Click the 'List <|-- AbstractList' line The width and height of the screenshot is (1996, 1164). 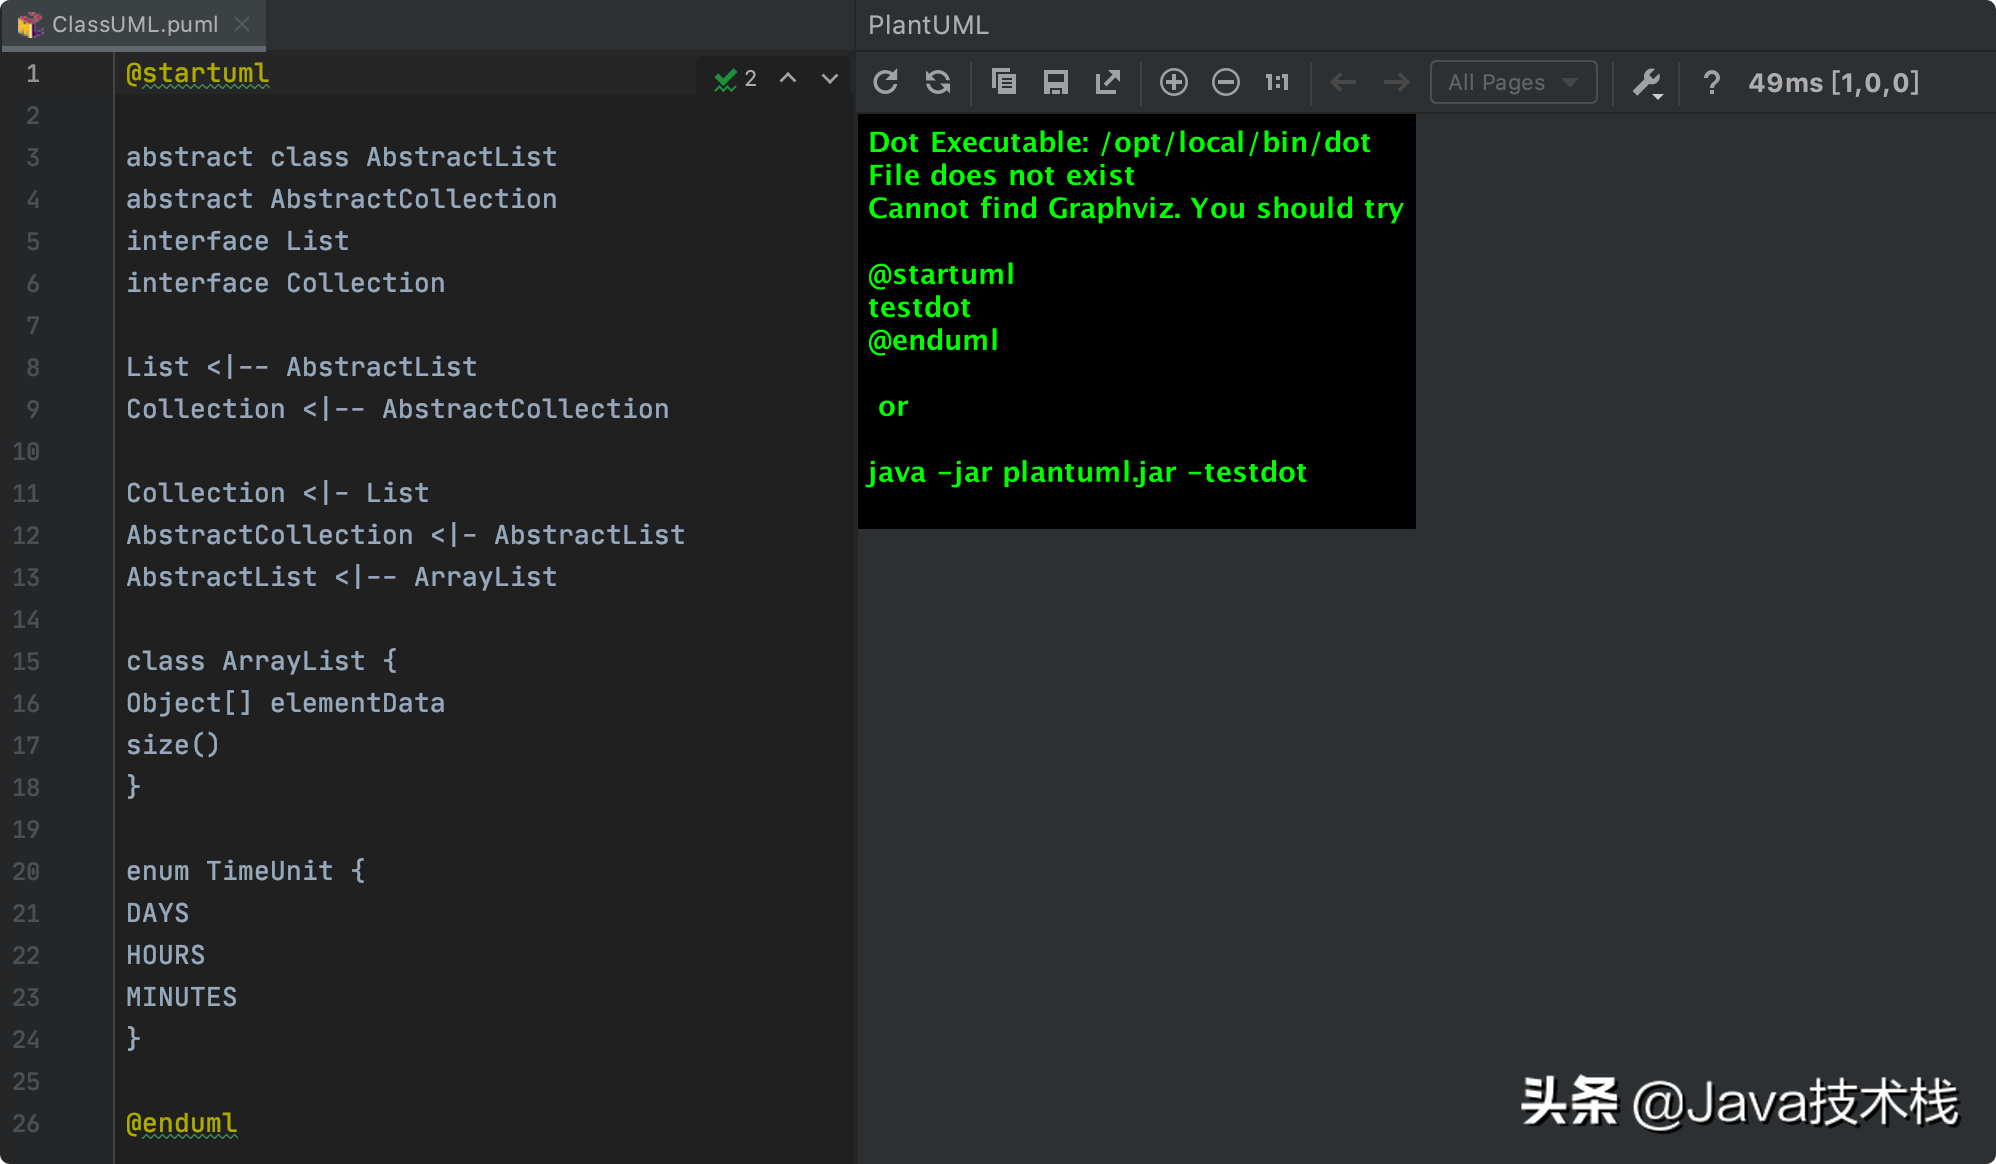(x=301, y=367)
